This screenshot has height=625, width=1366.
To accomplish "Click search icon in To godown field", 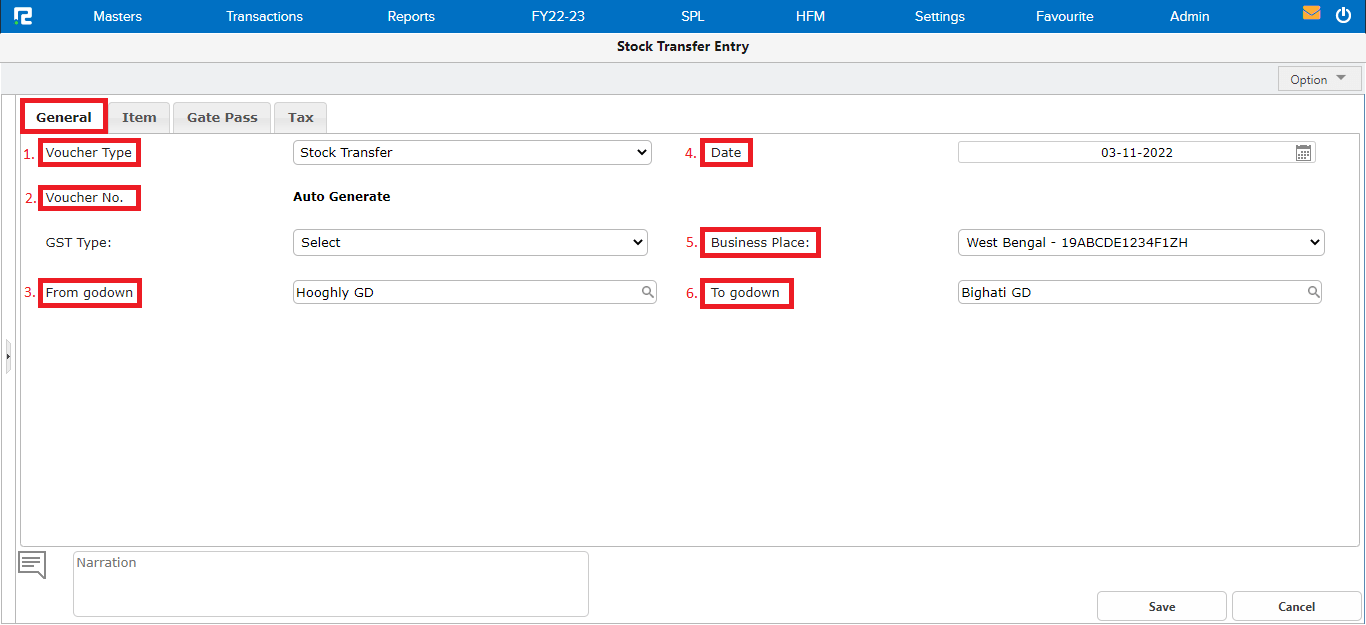I will click(1313, 292).
